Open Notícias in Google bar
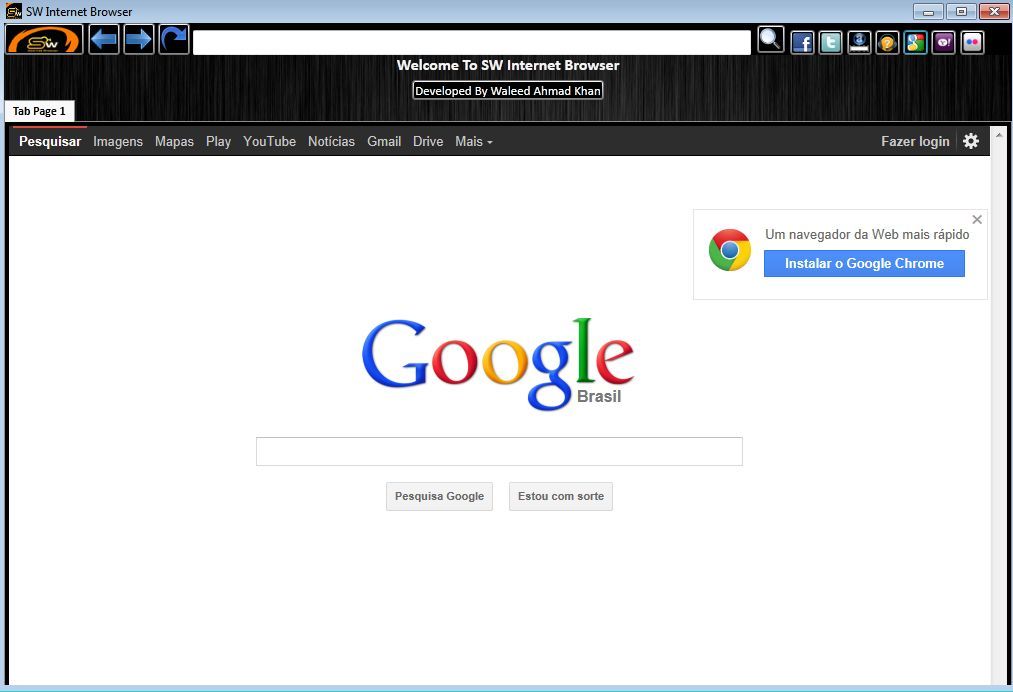The height and width of the screenshot is (692, 1013). (331, 141)
